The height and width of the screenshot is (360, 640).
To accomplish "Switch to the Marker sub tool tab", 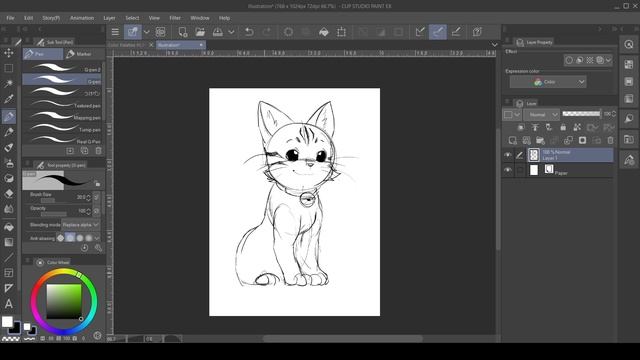I will click(83, 54).
